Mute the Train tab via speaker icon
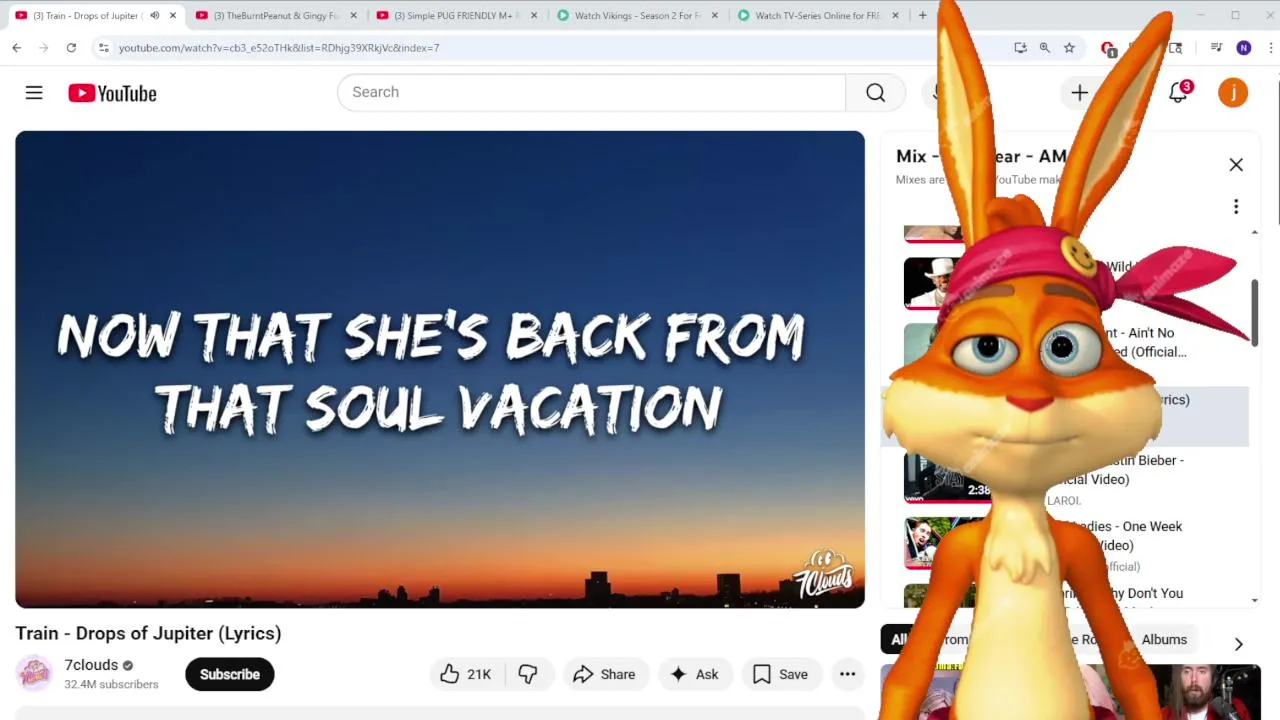This screenshot has width=1280, height=720. coord(154,15)
